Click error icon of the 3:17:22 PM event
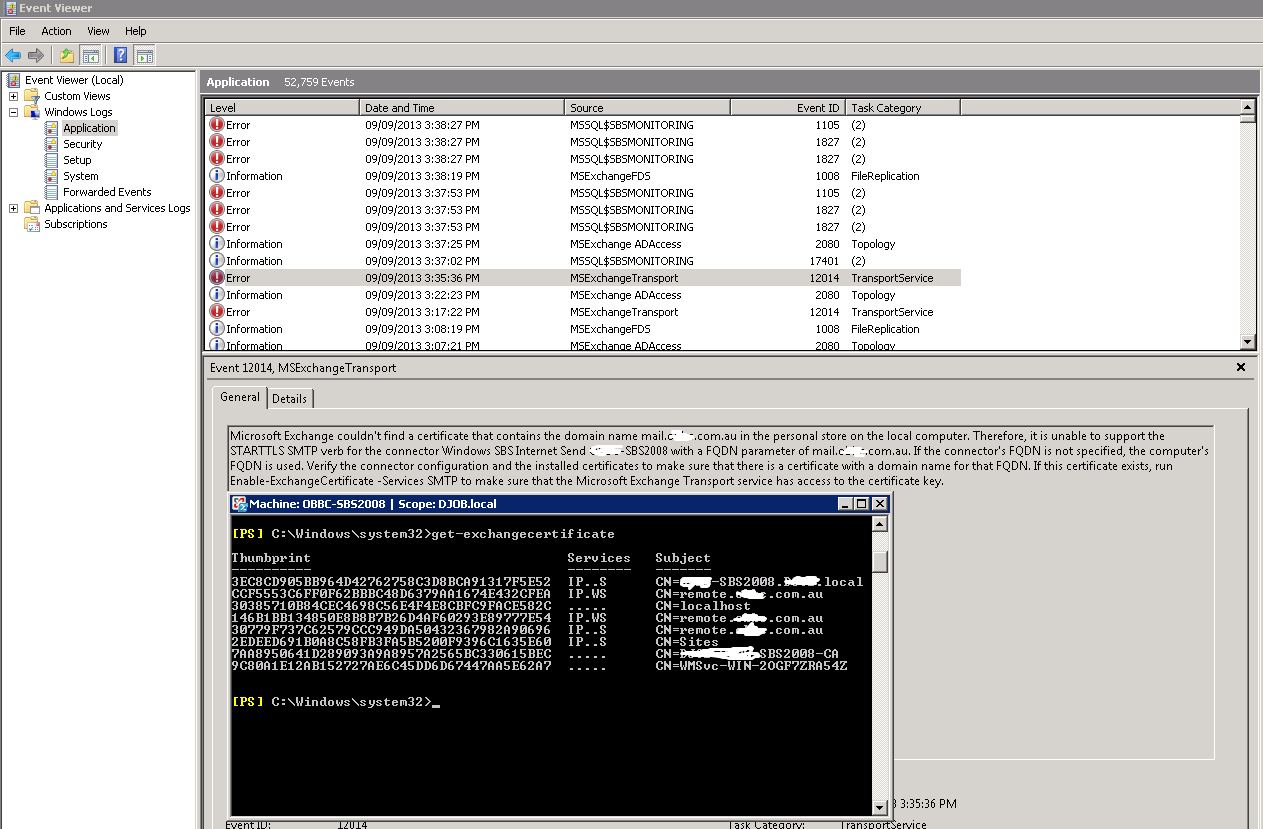Screen dimensions: 1263x829 [x=217, y=312]
